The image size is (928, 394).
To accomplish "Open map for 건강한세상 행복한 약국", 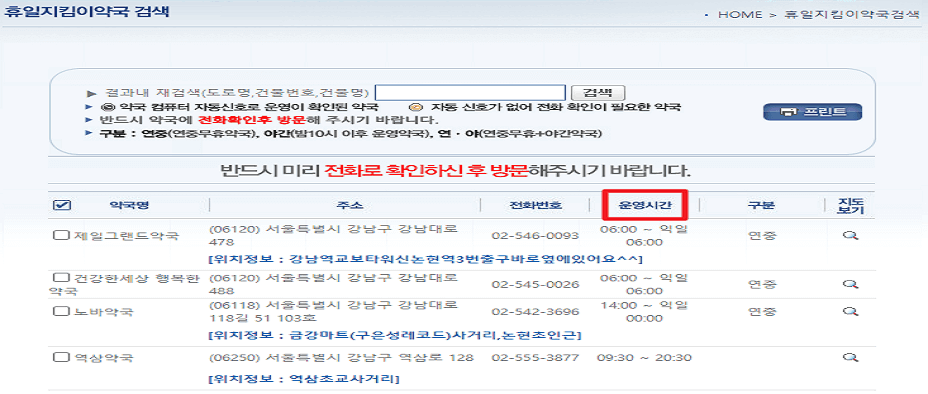I will 850,284.
